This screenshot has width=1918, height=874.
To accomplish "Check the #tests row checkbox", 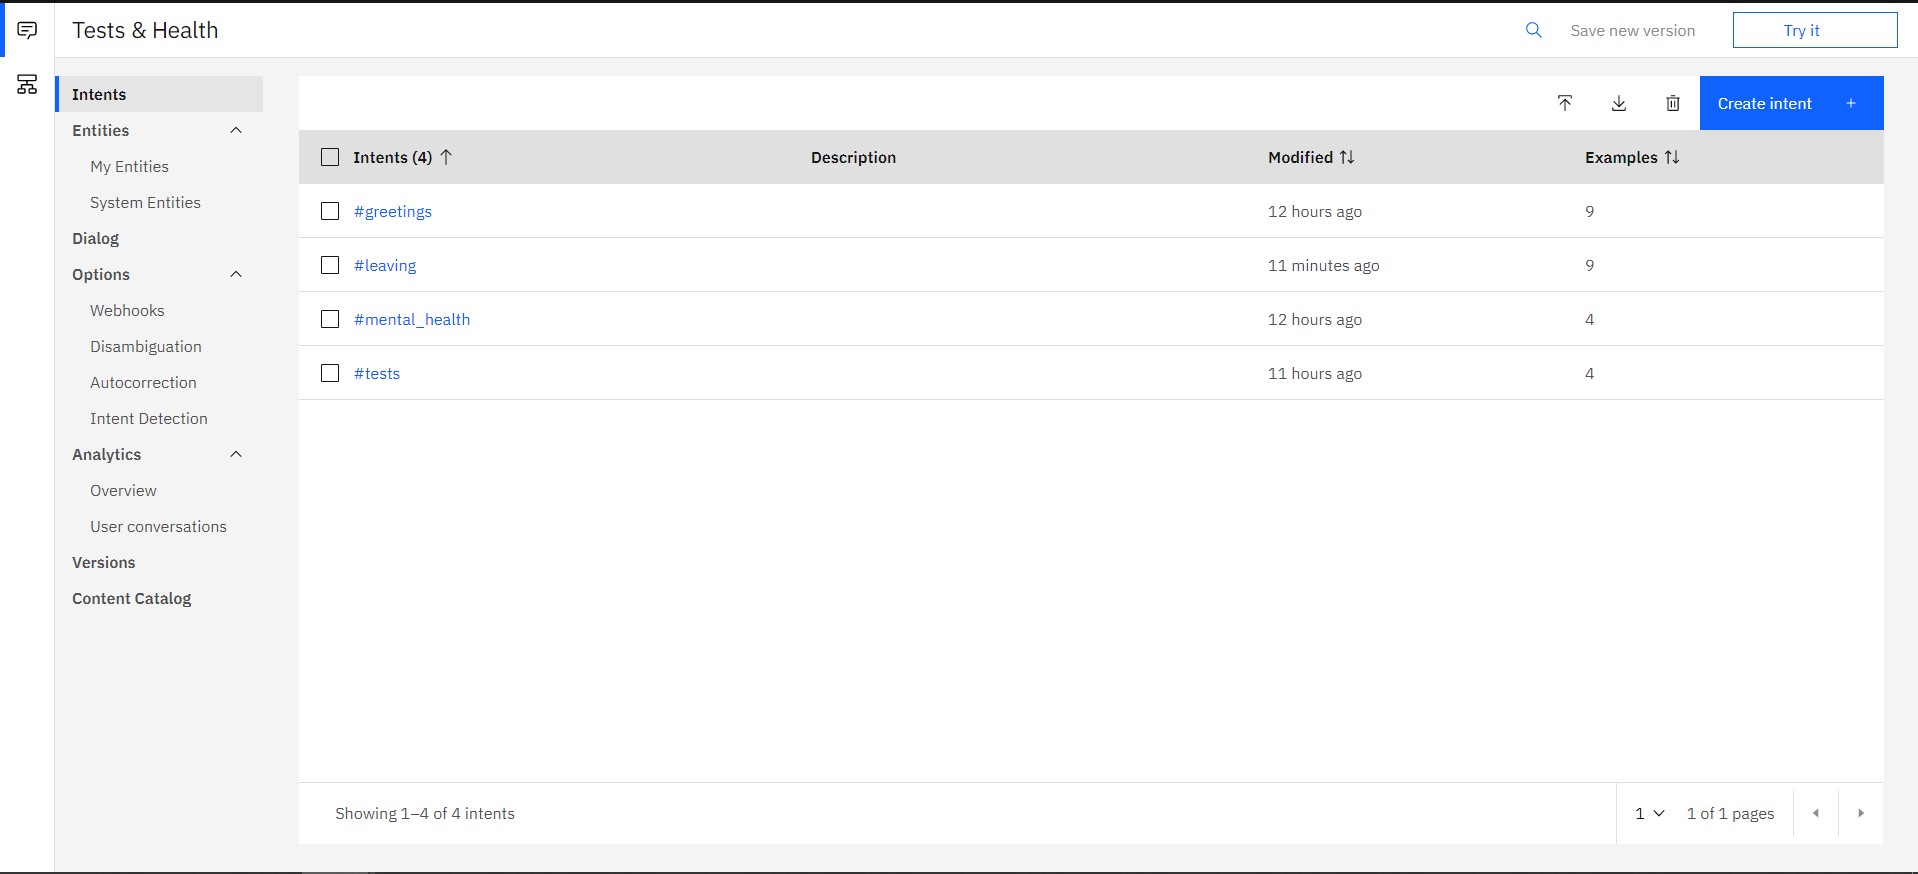I will coord(330,373).
